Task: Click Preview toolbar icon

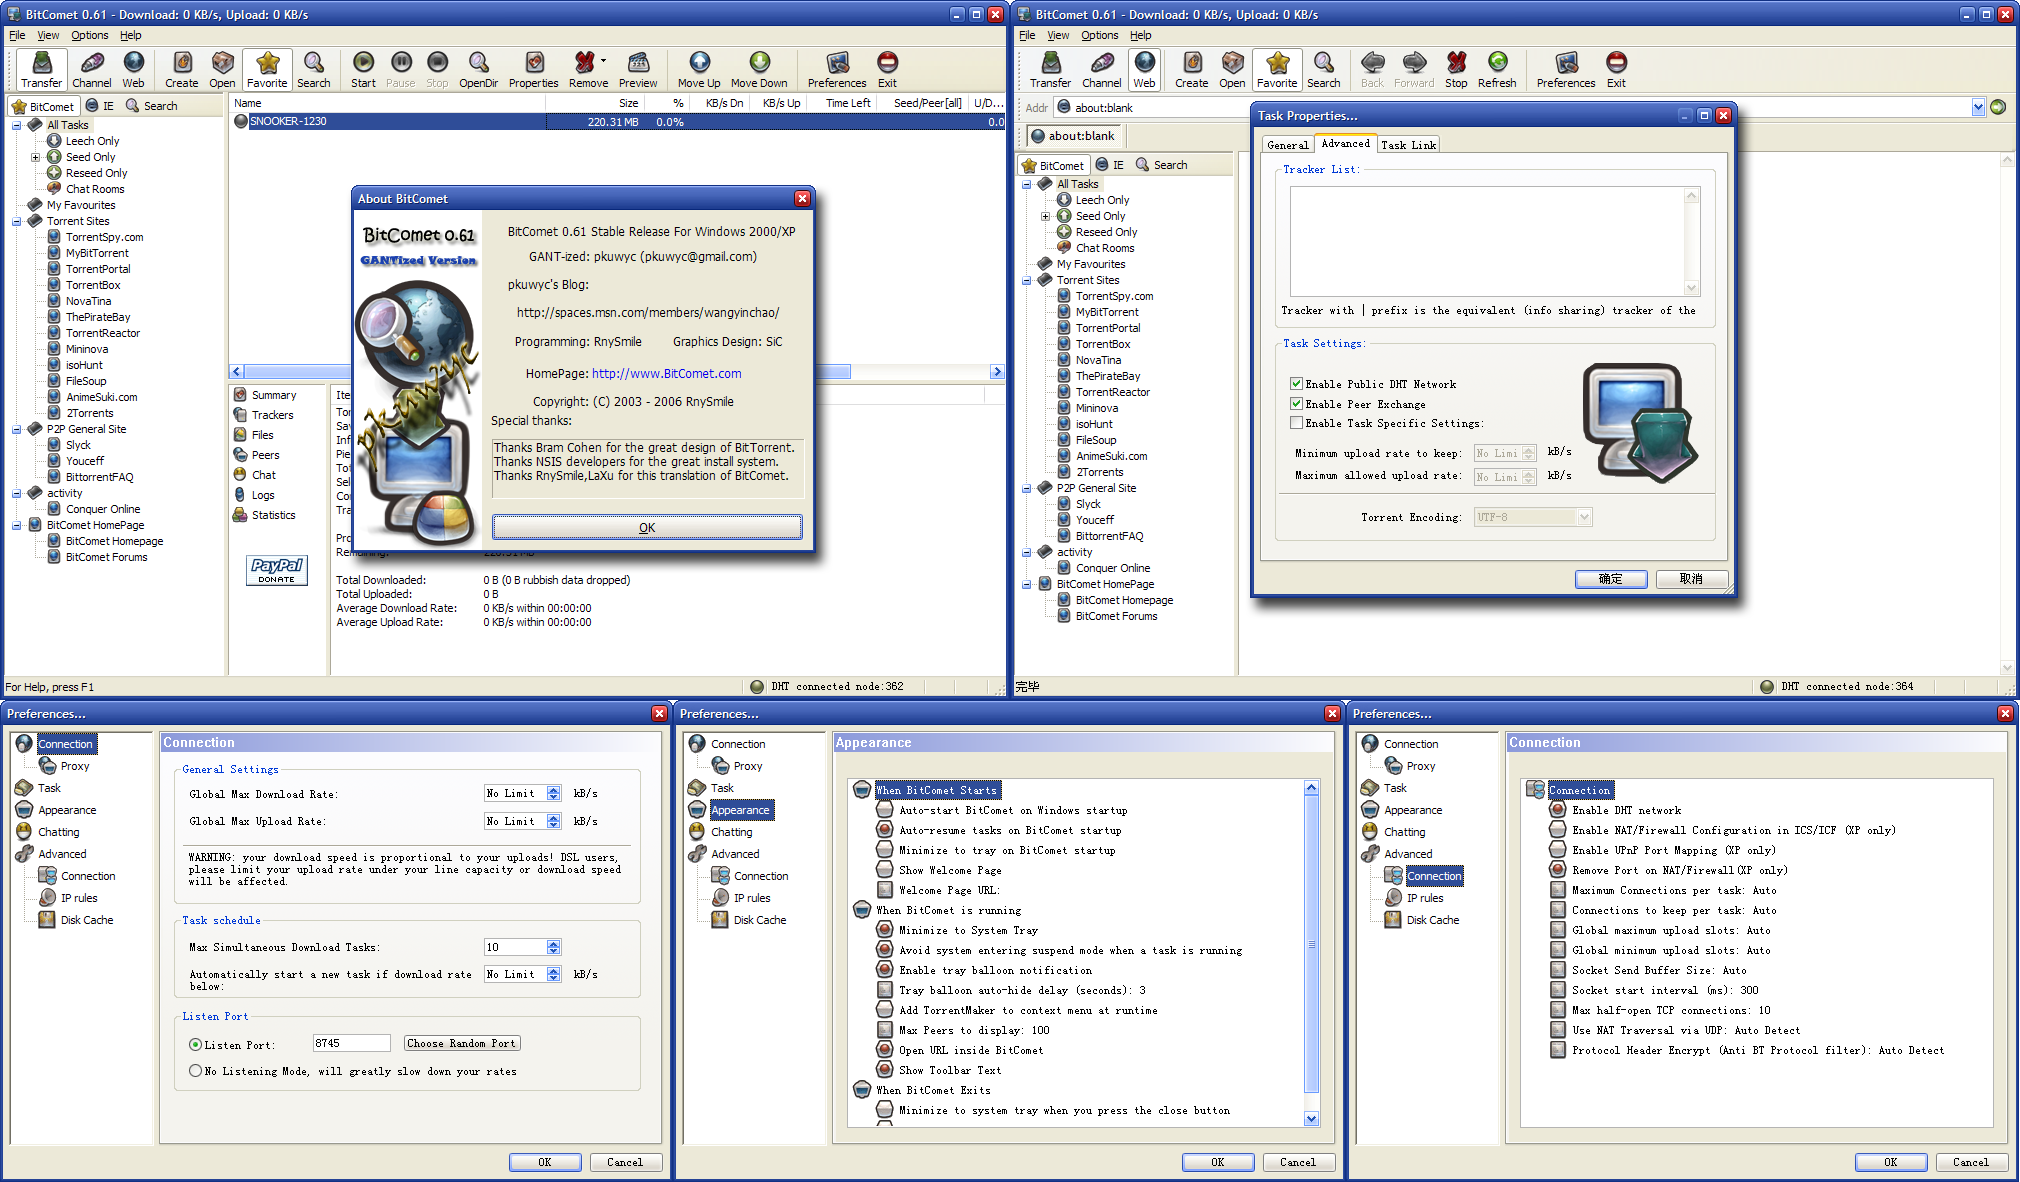Action: pos(638,69)
